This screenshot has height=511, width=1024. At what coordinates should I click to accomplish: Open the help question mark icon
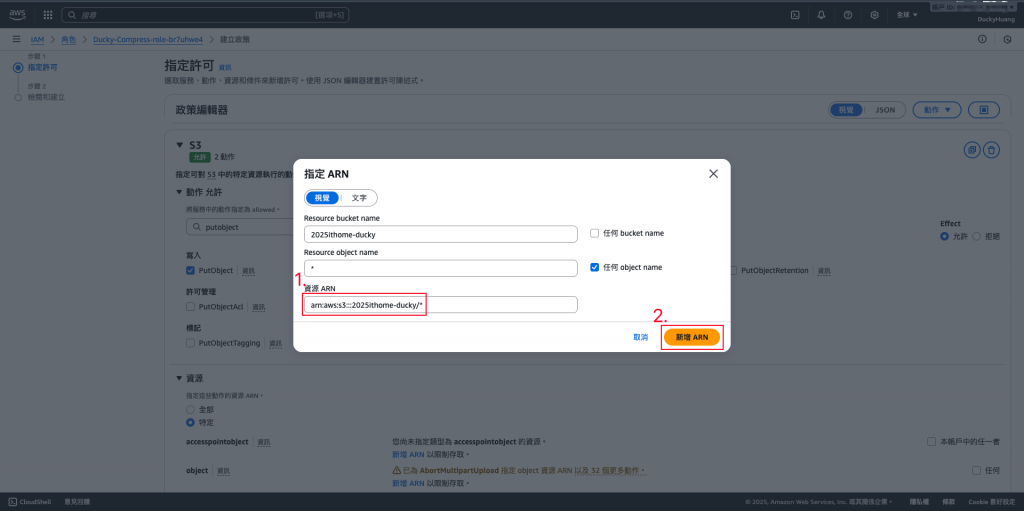848,14
